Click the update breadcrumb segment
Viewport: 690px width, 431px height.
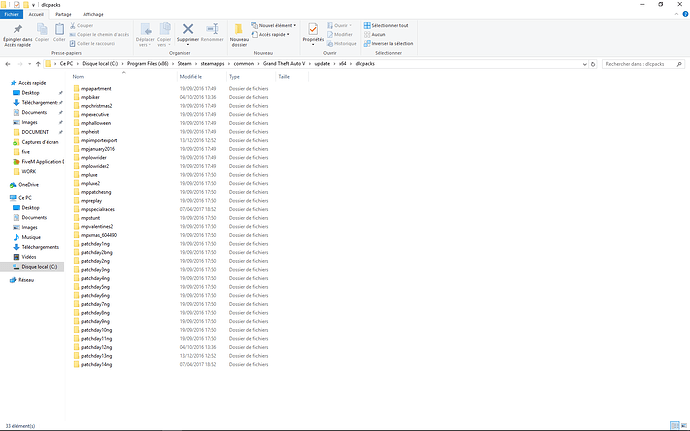(x=322, y=64)
